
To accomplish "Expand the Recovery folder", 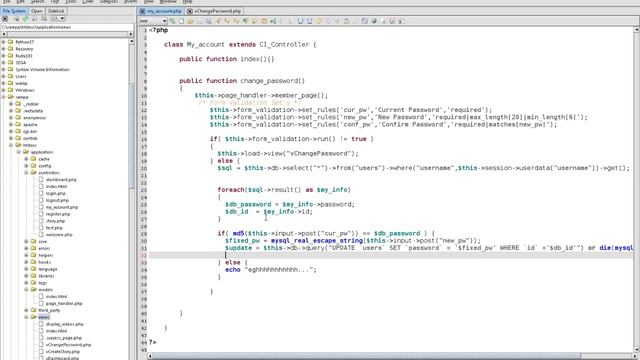I will pos(4,49).
